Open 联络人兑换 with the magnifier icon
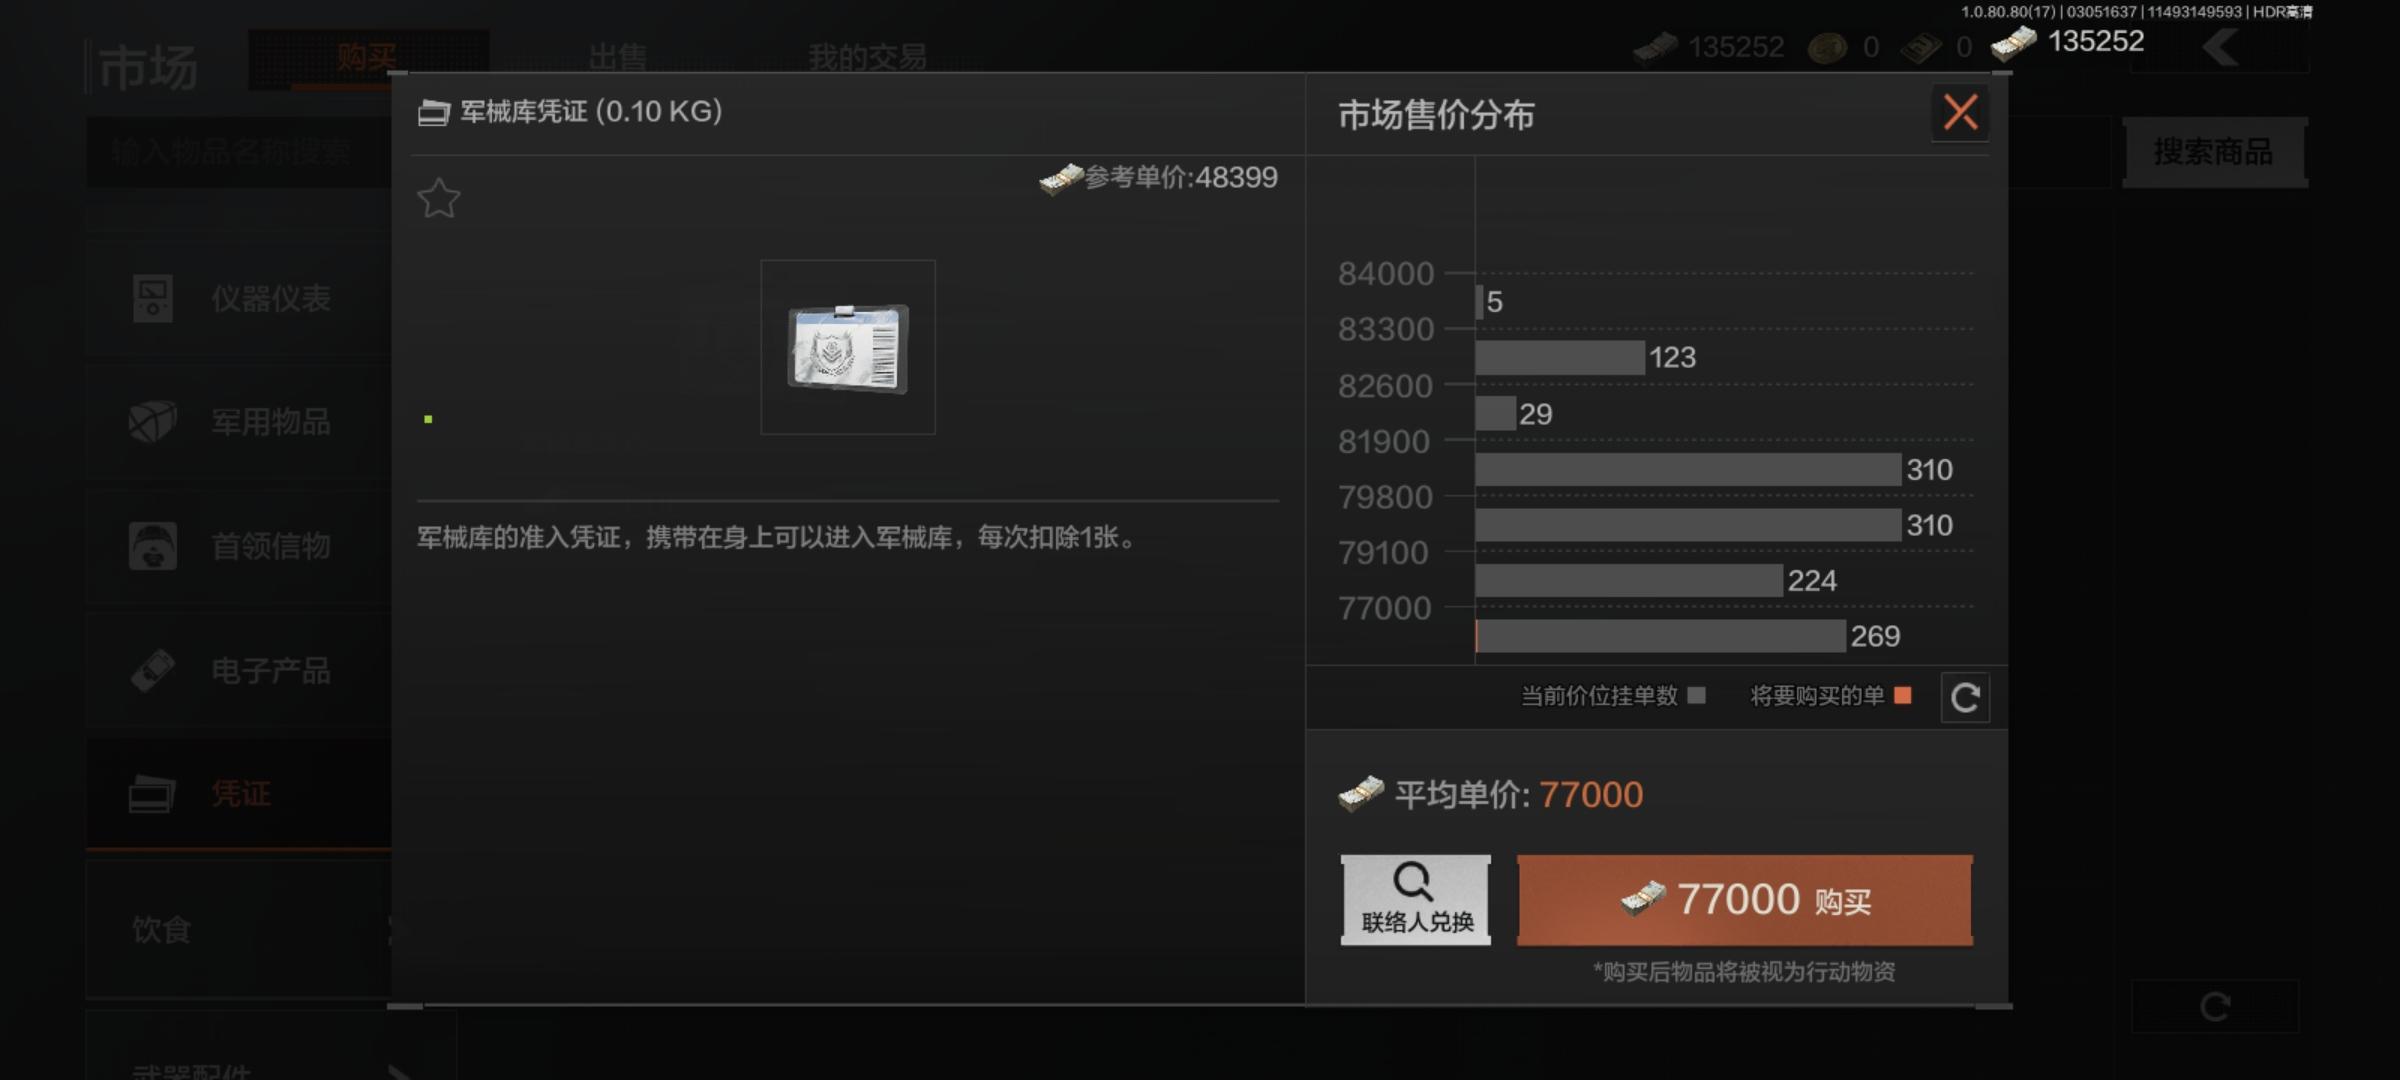Viewport: 2400px width, 1080px height. pos(1415,899)
